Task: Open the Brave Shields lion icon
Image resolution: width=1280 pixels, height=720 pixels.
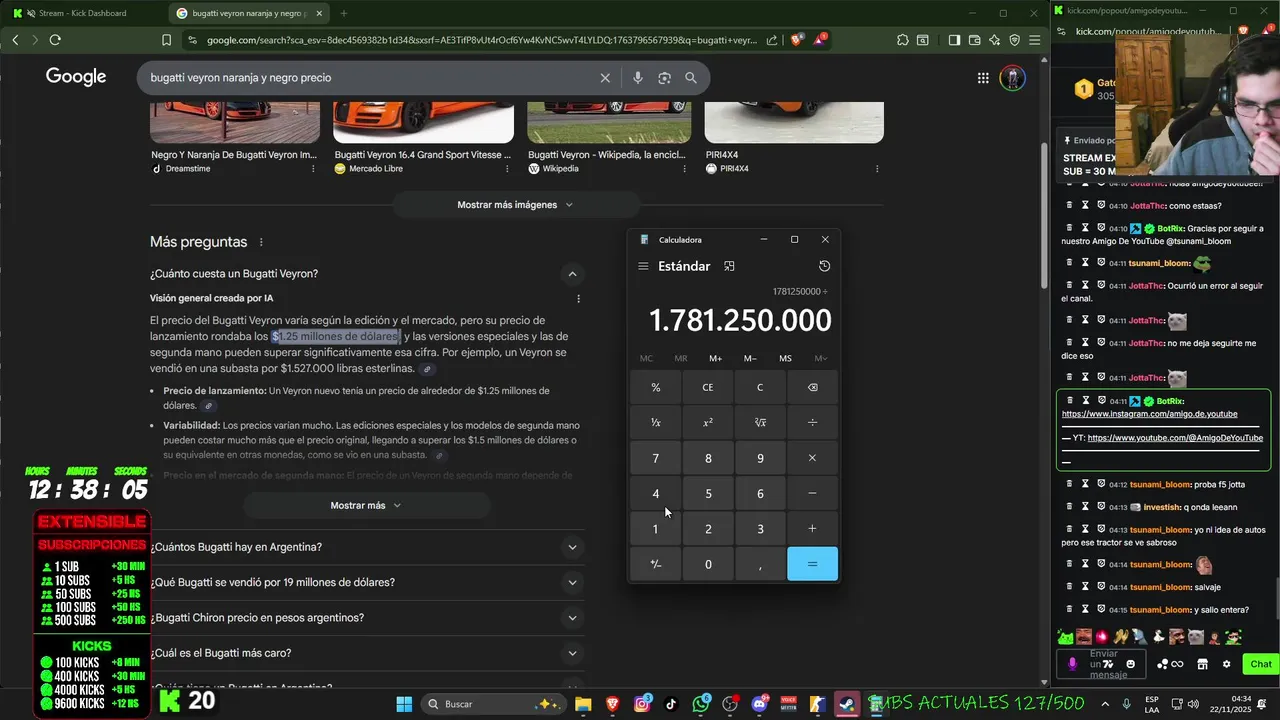Action: [x=797, y=40]
